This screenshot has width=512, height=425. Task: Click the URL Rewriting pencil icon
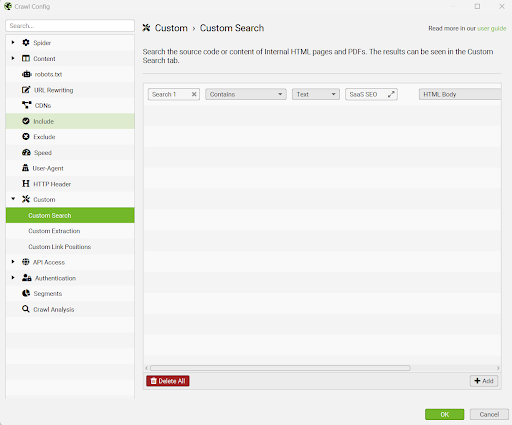(26, 90)
